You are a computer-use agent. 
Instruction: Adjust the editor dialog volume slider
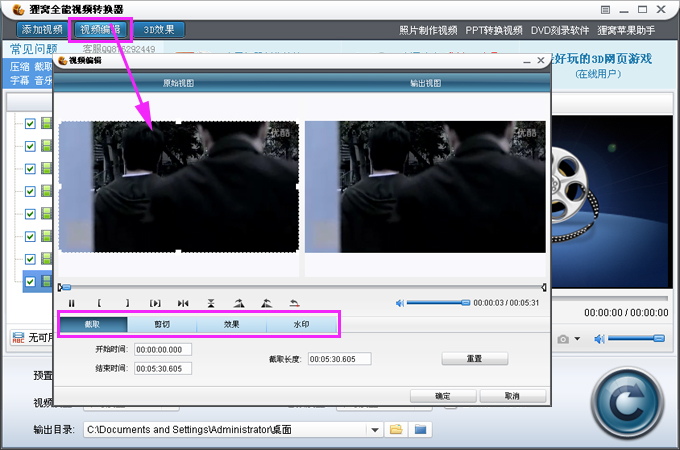438,303
